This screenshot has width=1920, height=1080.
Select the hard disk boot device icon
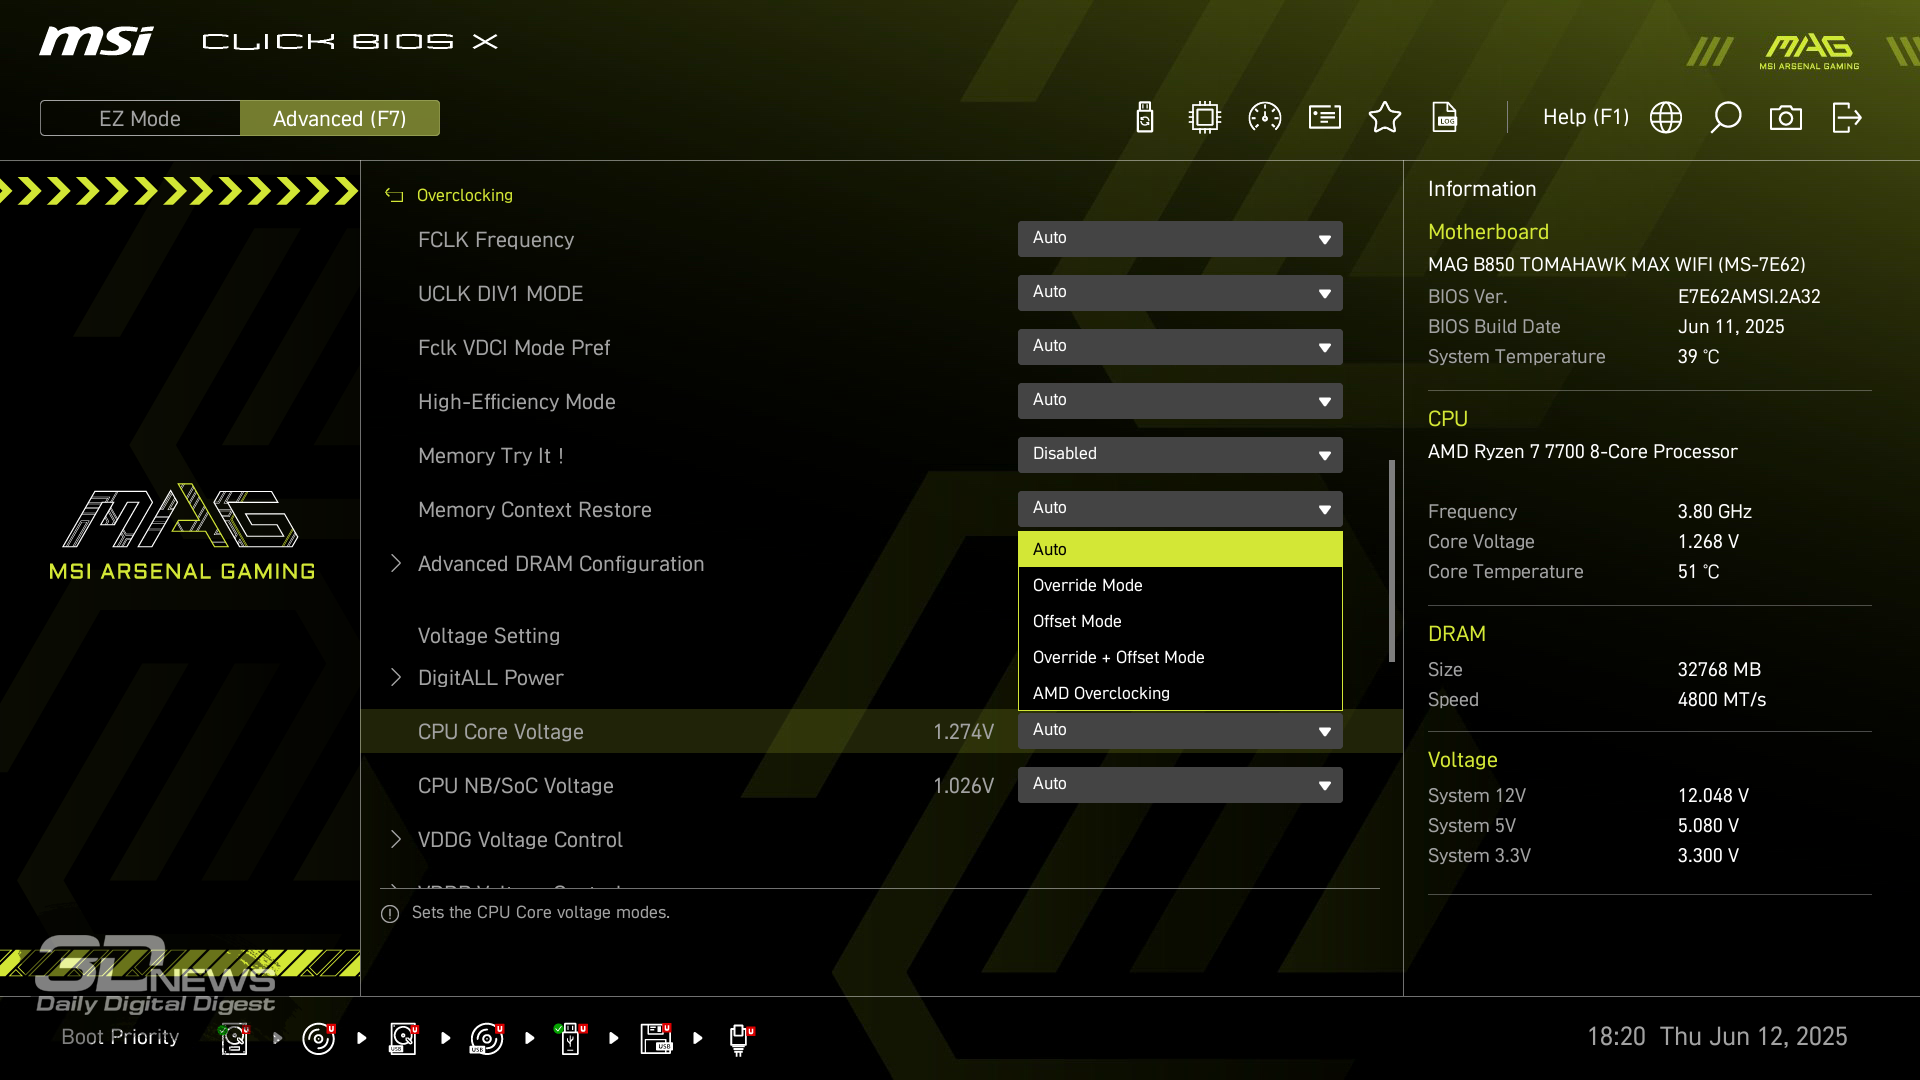tap(235, 1039)
